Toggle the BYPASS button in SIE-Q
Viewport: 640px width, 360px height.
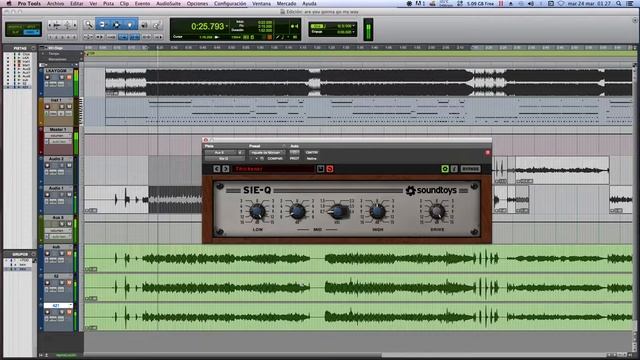click(471, 169)
